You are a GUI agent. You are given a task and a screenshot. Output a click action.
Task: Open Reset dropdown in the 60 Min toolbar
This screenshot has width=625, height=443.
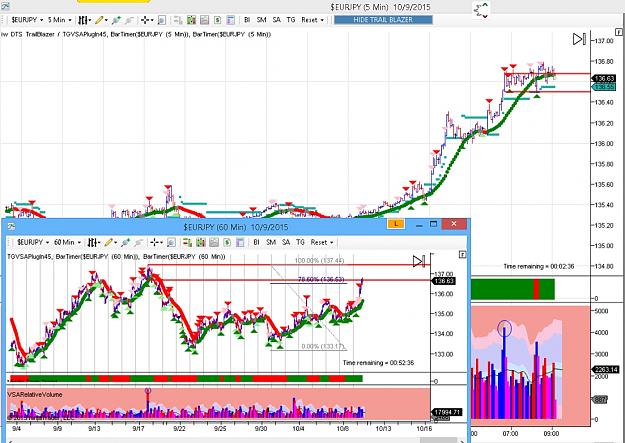coord(322,242)
